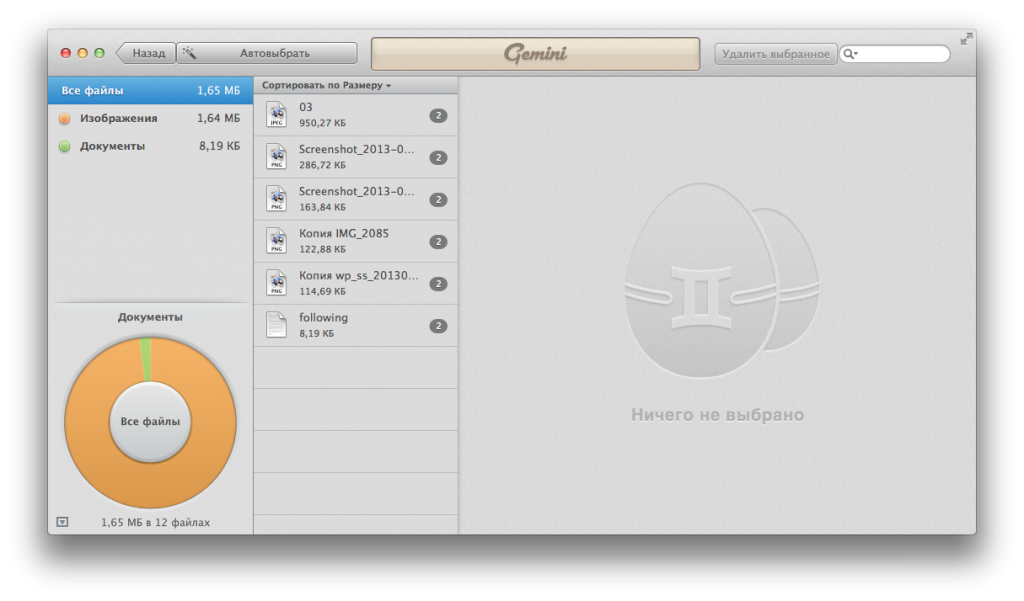Select Screenshot_2013-0… row with 163,84 КБ

click(356, 200)
